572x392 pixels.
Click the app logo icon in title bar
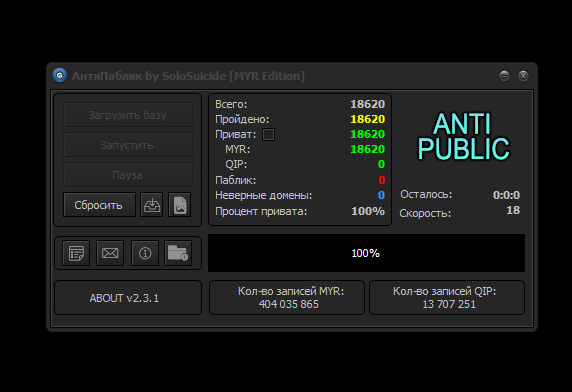[59, 75]
